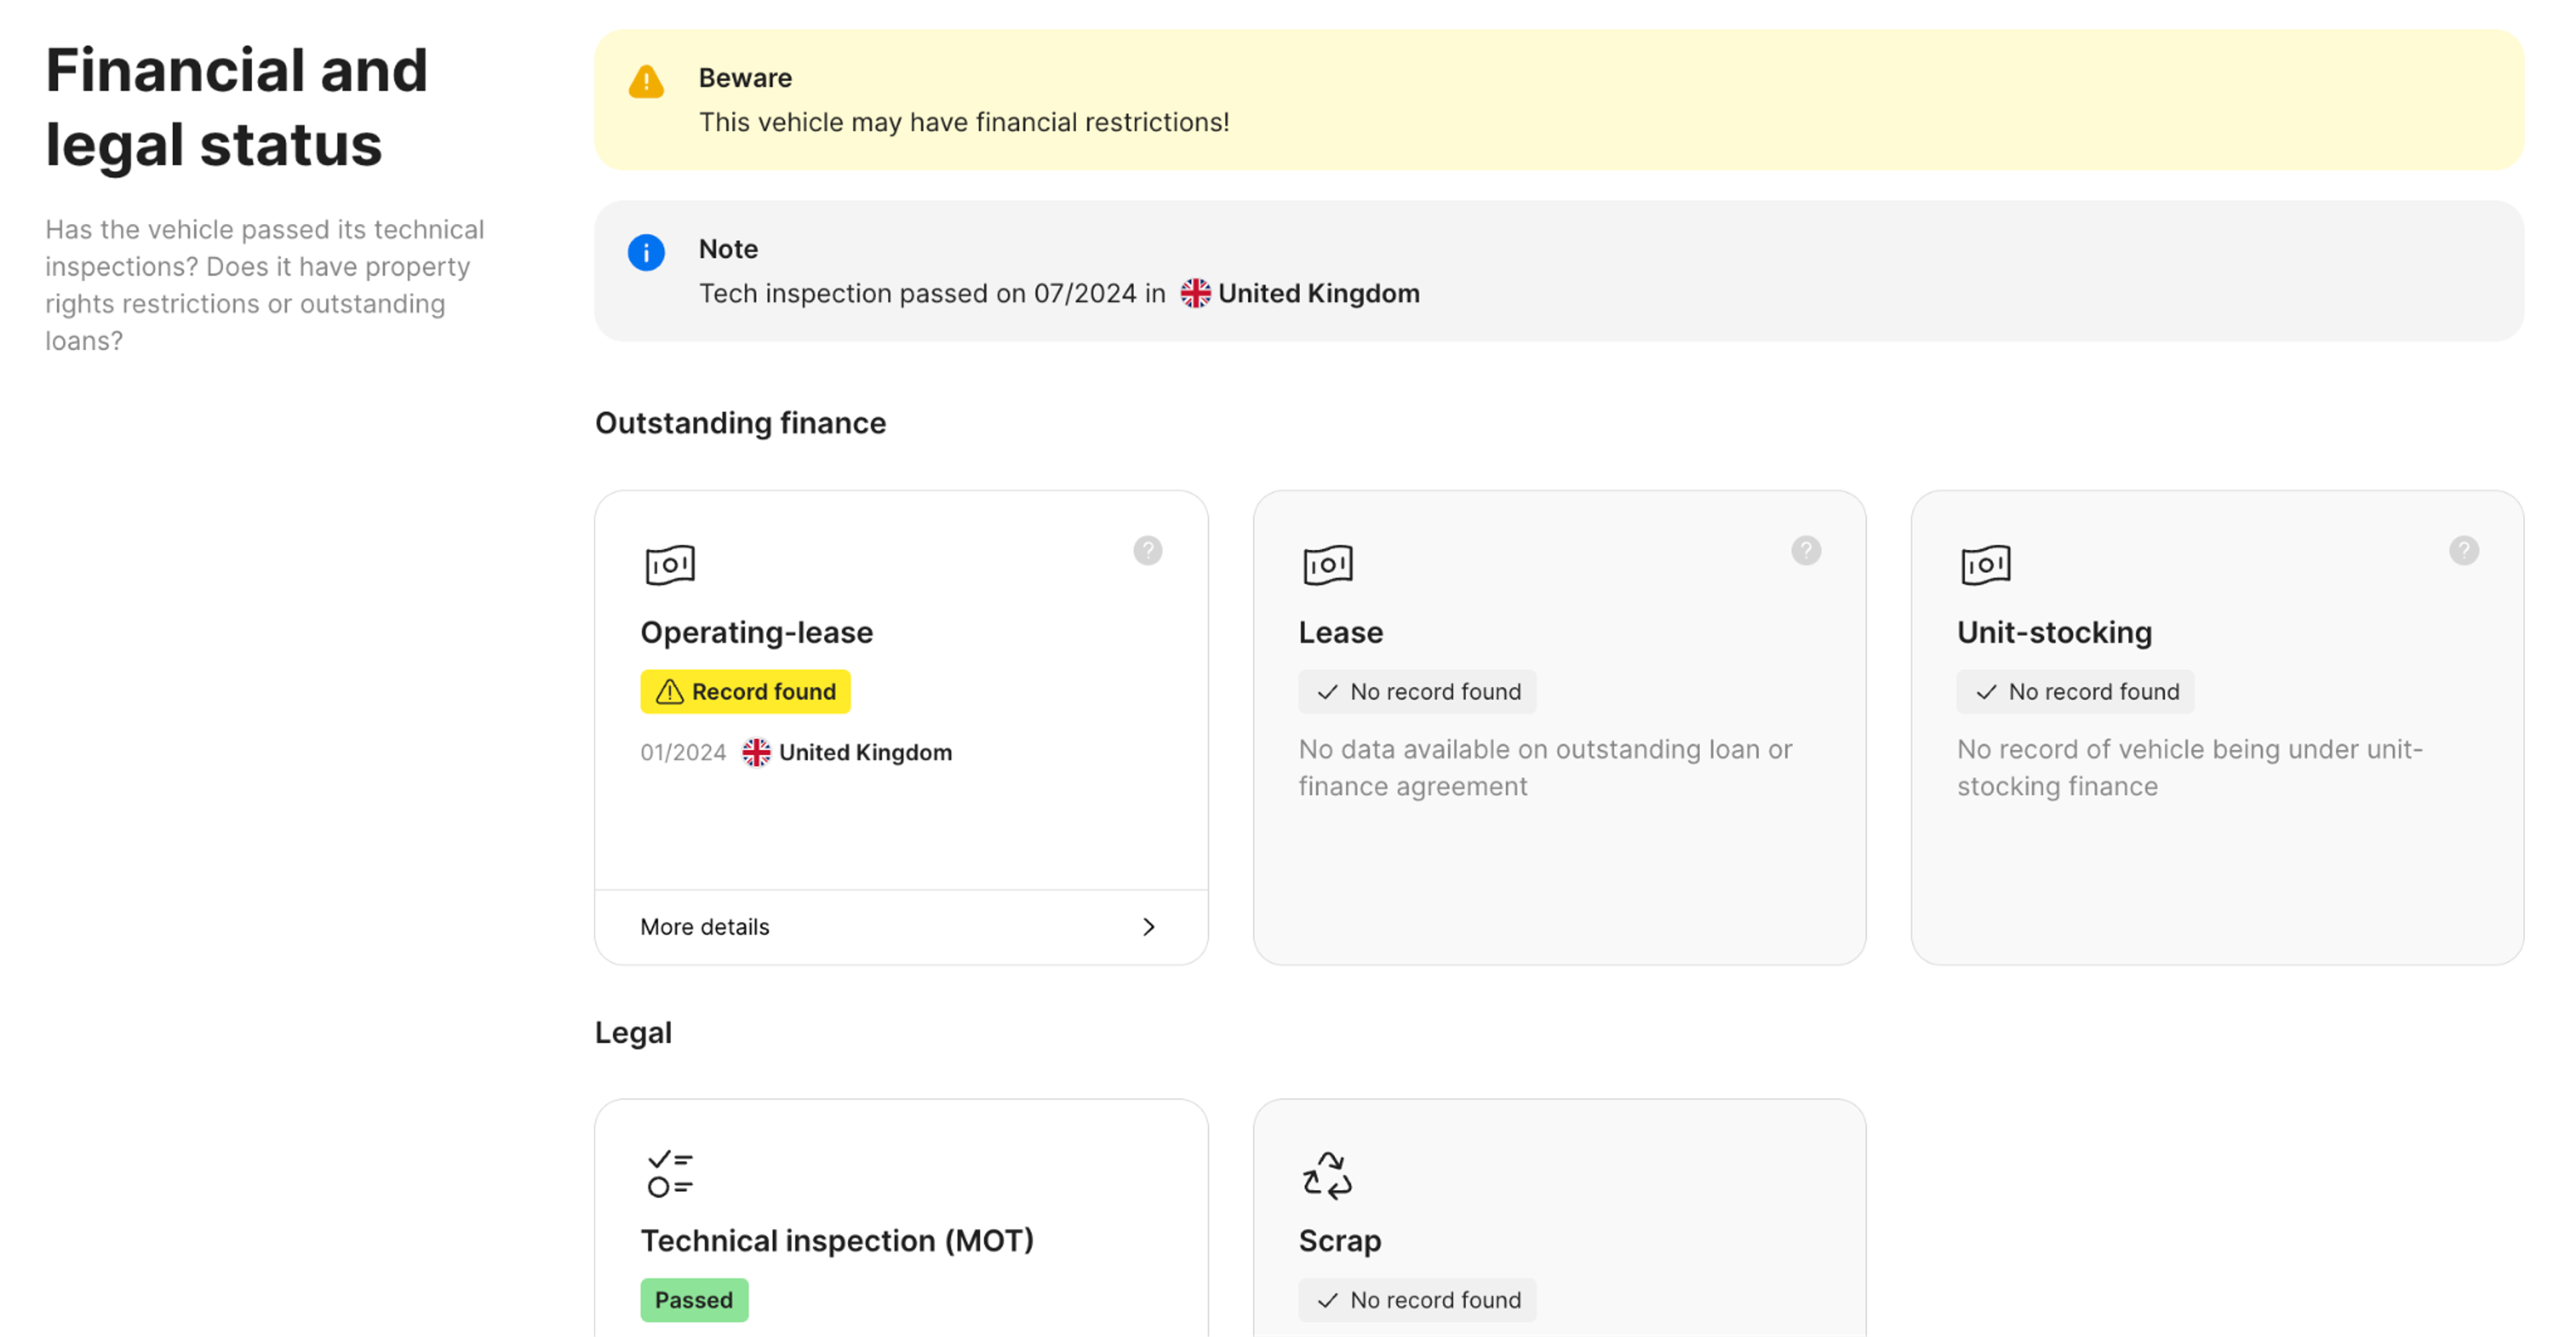The height and width of the screenshot is (1337, 2576).
Task: Open the help tooltip on the Unit-stocking card
Action: tap(2463, 551)
